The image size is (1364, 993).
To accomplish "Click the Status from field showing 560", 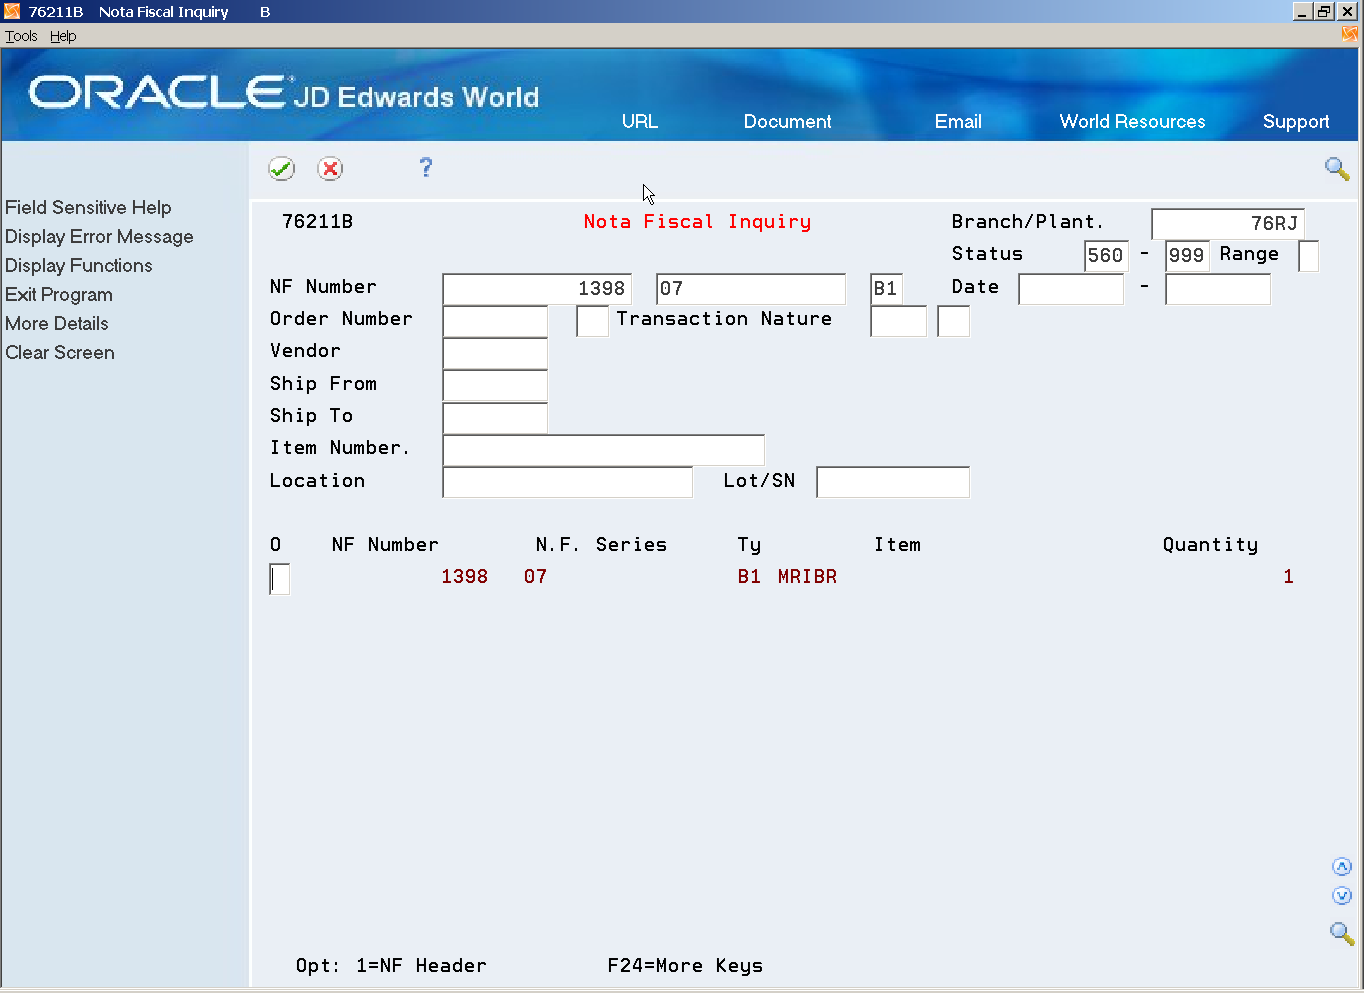I will tap(1106, 256).
